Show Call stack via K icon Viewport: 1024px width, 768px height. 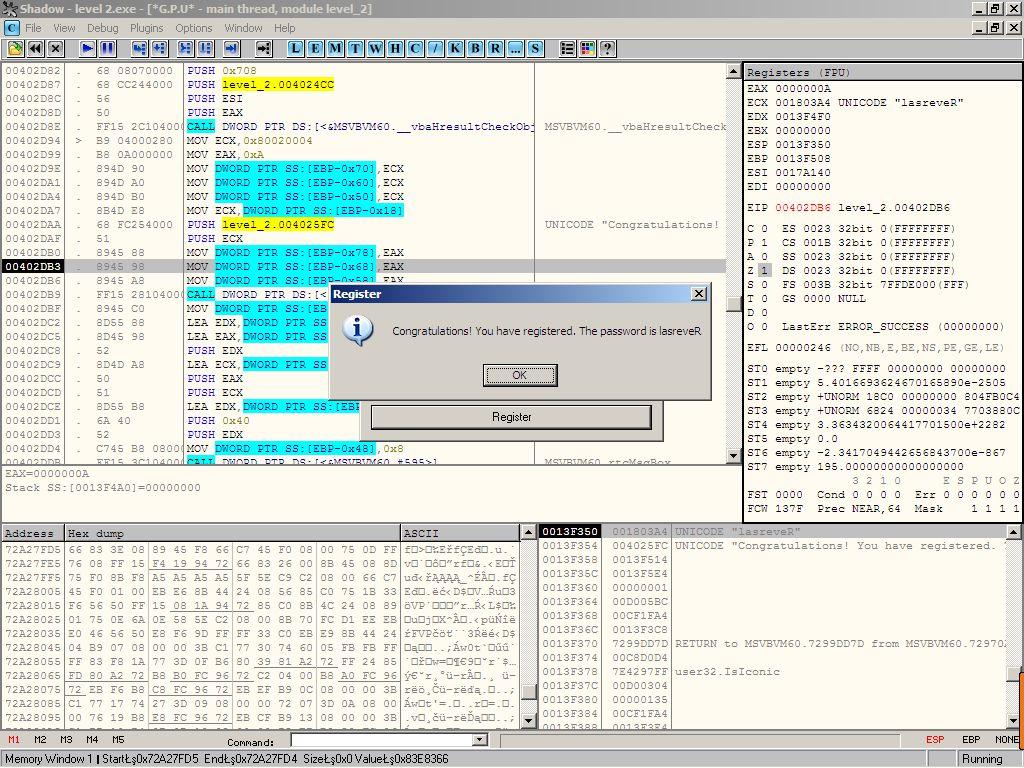(x=455, y=48)
